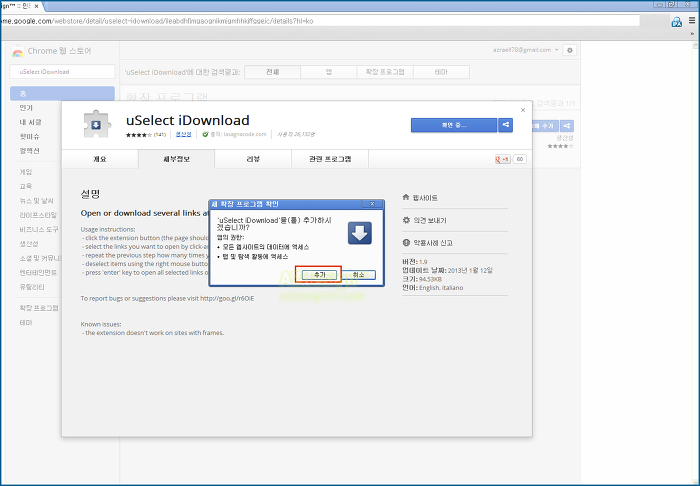Click the 94.53KB size value
This screenshot has height=486, width=700.
pyautogui.click(x=430, y=279)
